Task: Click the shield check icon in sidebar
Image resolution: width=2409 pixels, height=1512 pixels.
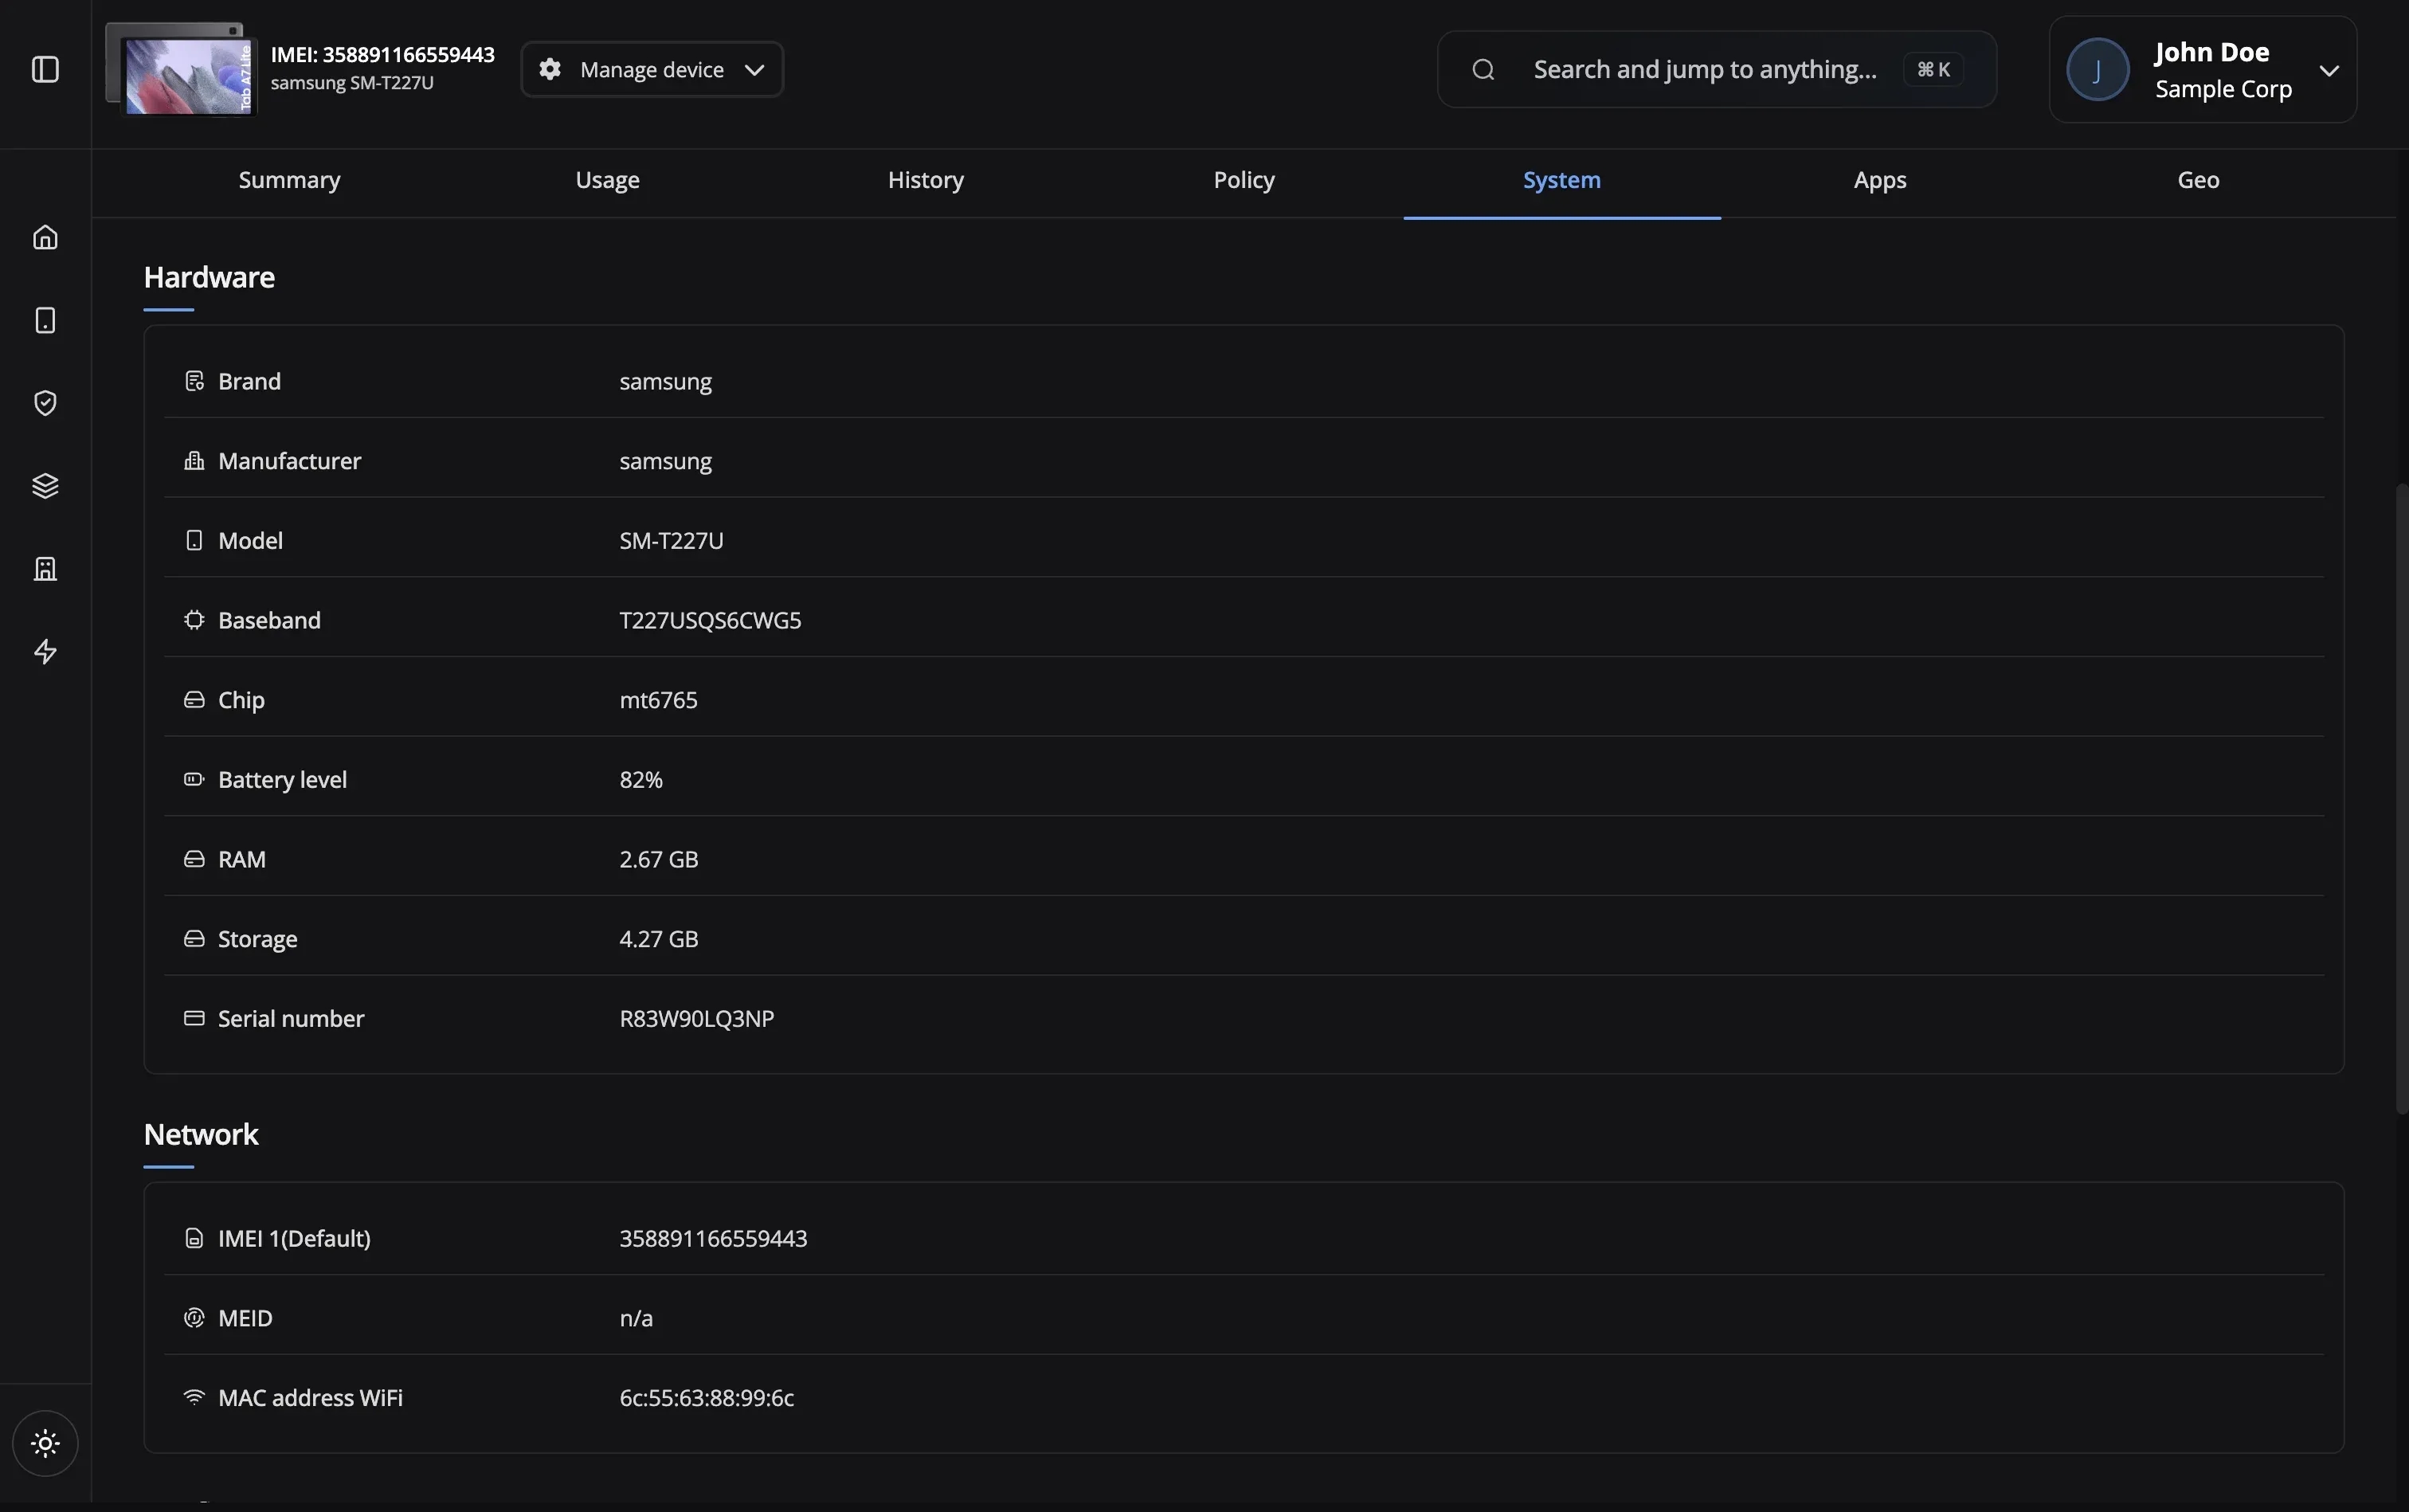Action: (x=45, y=403)
